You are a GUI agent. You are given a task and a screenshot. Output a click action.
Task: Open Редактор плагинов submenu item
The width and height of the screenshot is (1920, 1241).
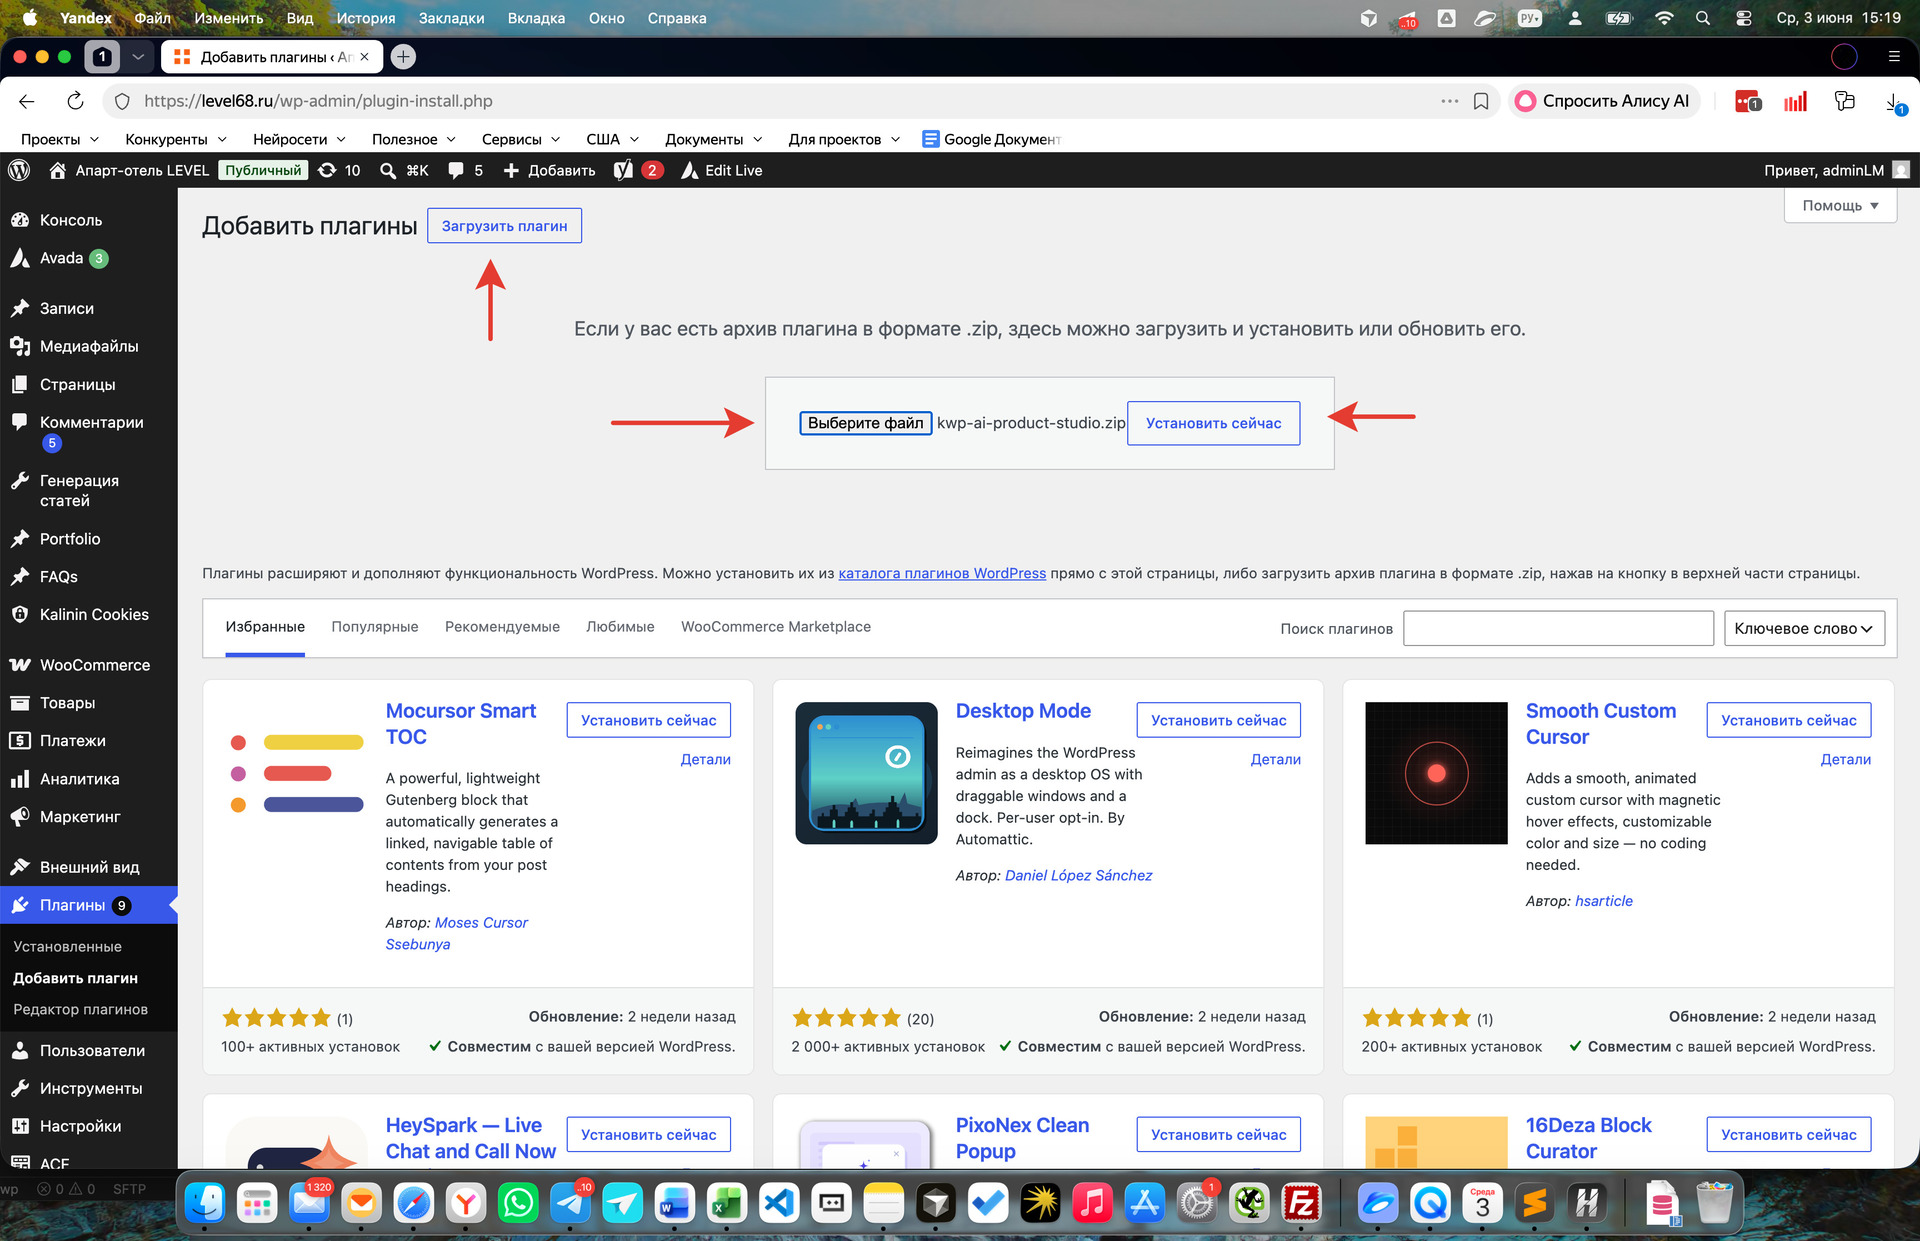click(x=80, y=1009)
